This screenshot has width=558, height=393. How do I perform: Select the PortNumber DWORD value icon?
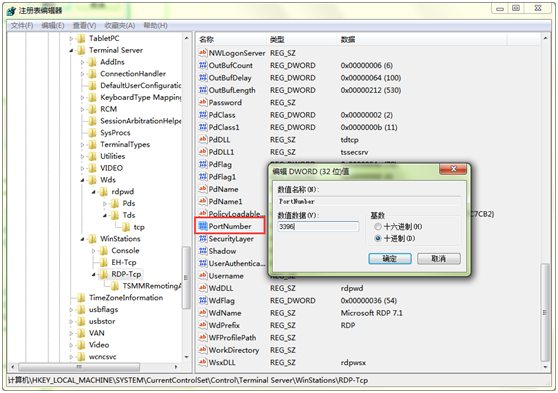pos(203,226)
